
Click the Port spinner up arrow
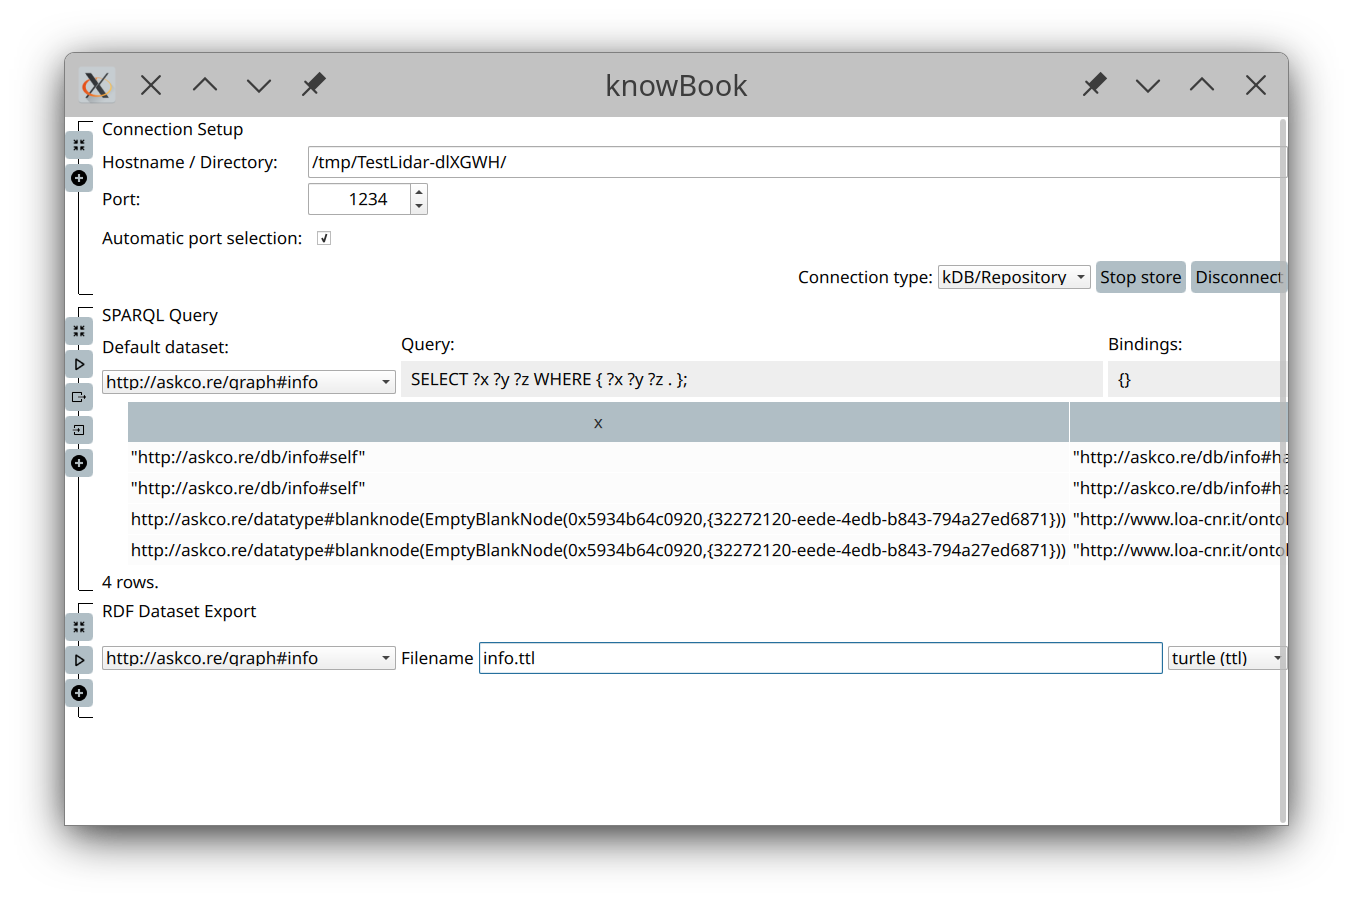pos(417,192)
